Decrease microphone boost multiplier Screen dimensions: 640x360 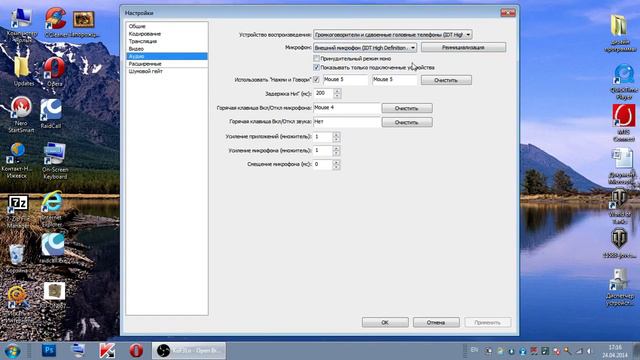click(336, 153)
